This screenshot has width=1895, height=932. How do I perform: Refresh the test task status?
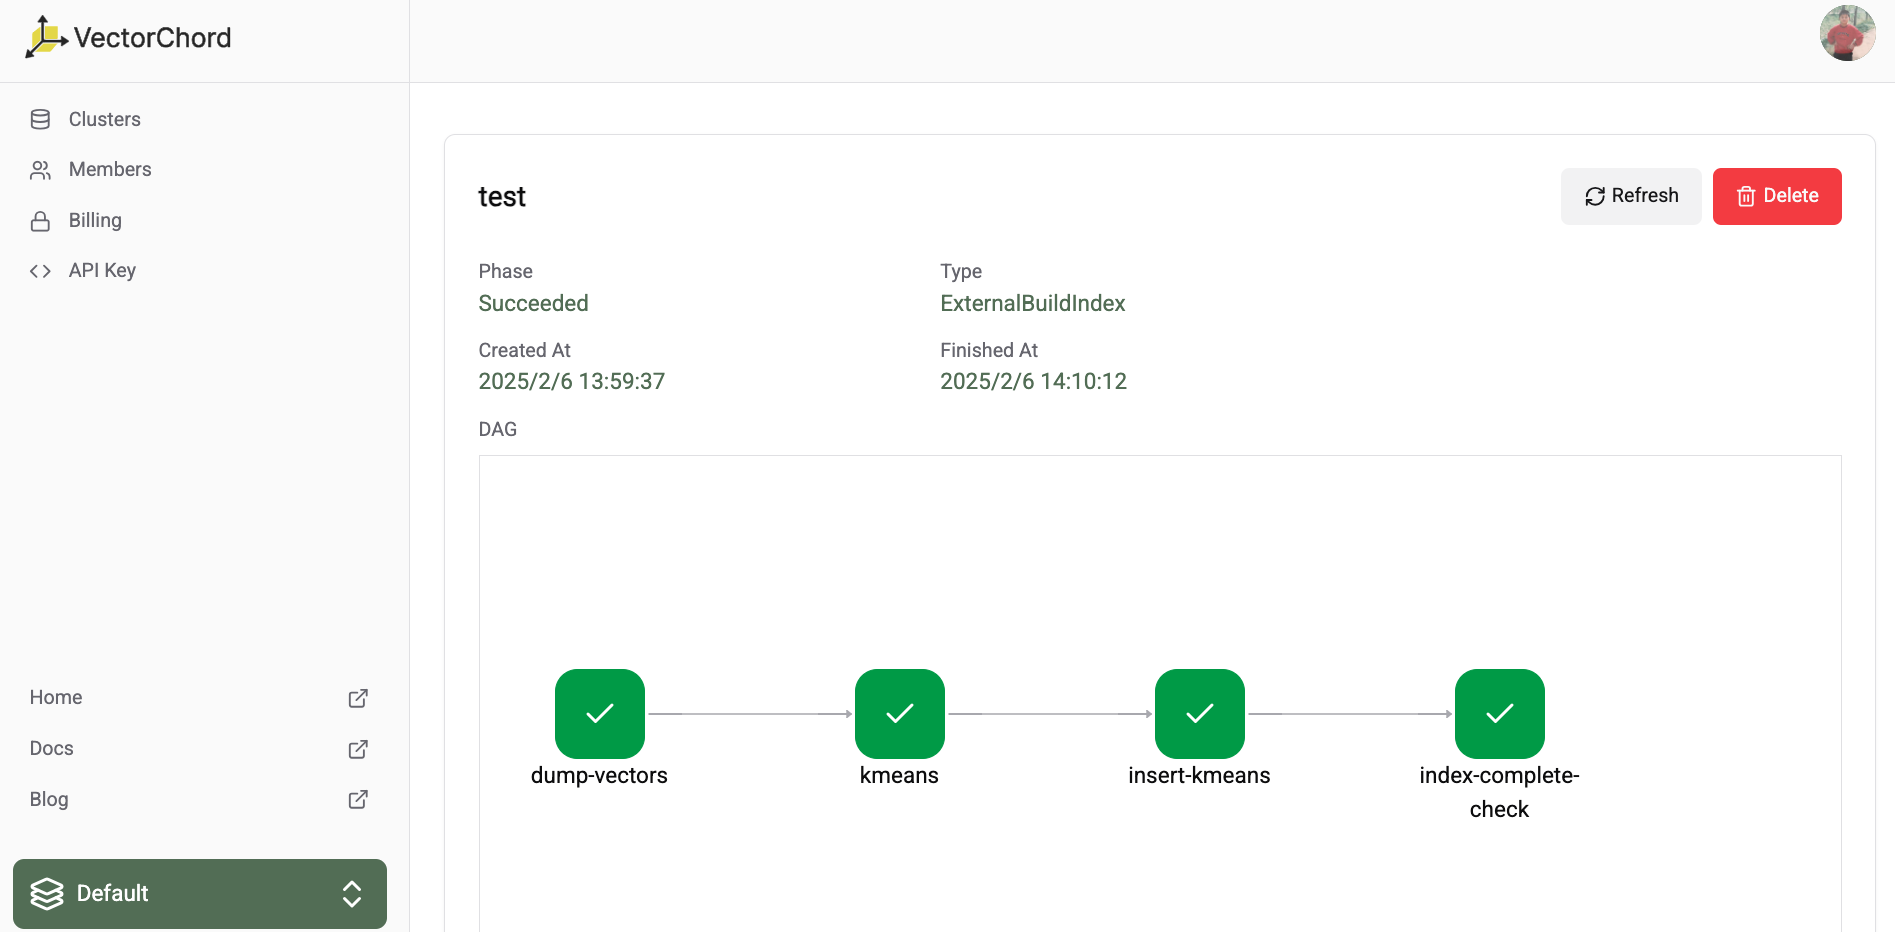(1630, 196)
